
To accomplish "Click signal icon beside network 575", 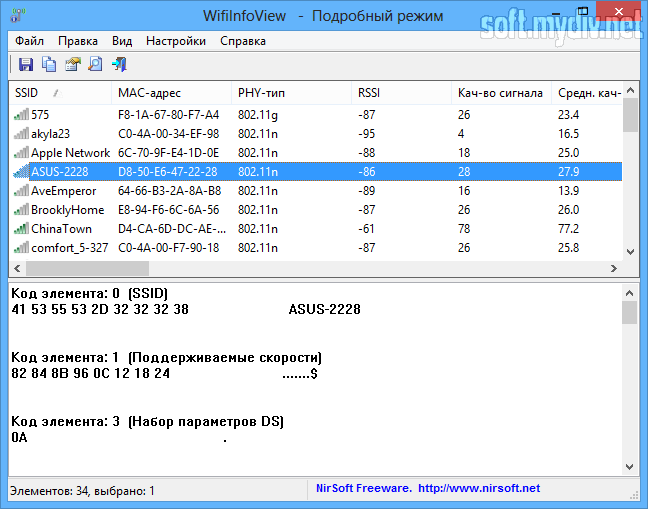I will (x=21, y=114).
